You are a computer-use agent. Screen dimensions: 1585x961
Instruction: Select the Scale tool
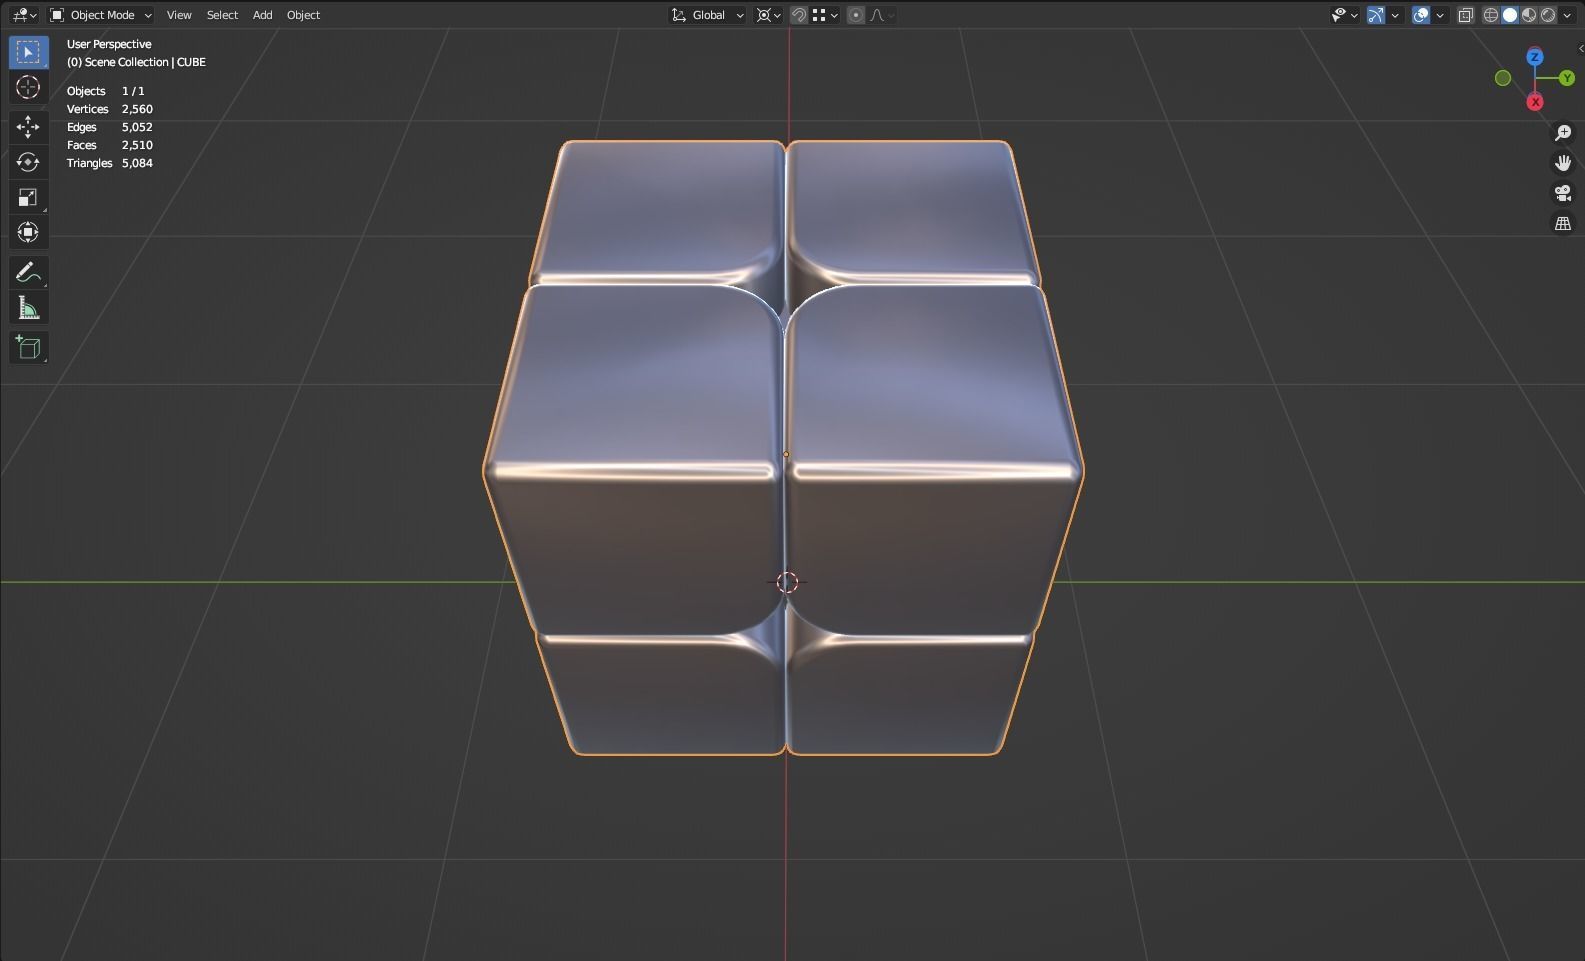tap(28, 197)
